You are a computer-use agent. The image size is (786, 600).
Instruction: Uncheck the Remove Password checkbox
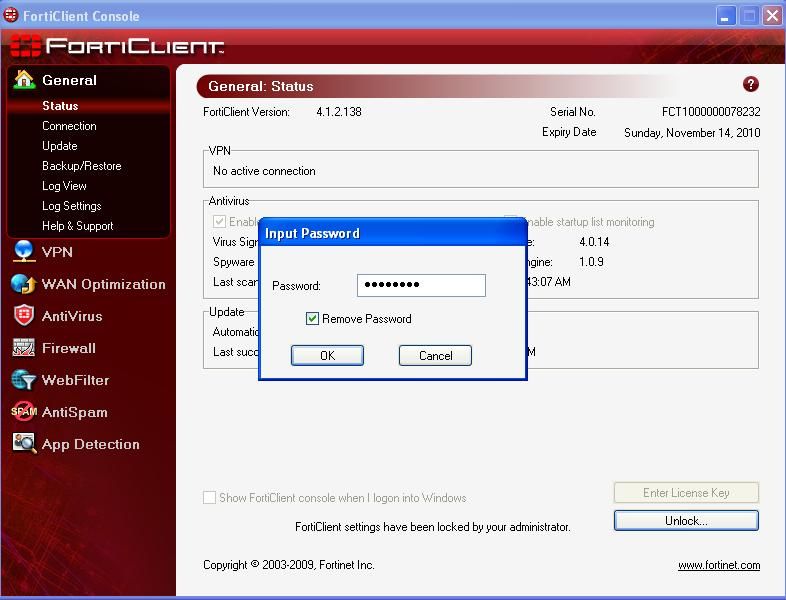(x=312, y=318)
